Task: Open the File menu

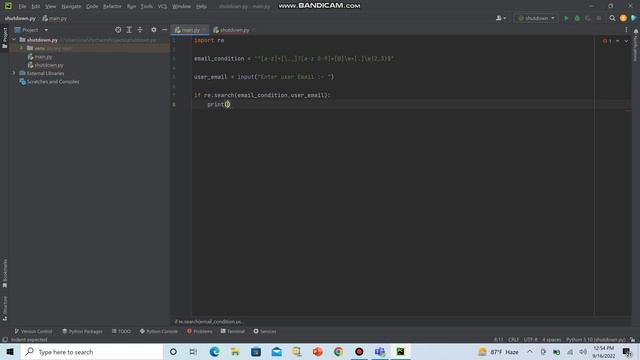Action: coord(22,7)
